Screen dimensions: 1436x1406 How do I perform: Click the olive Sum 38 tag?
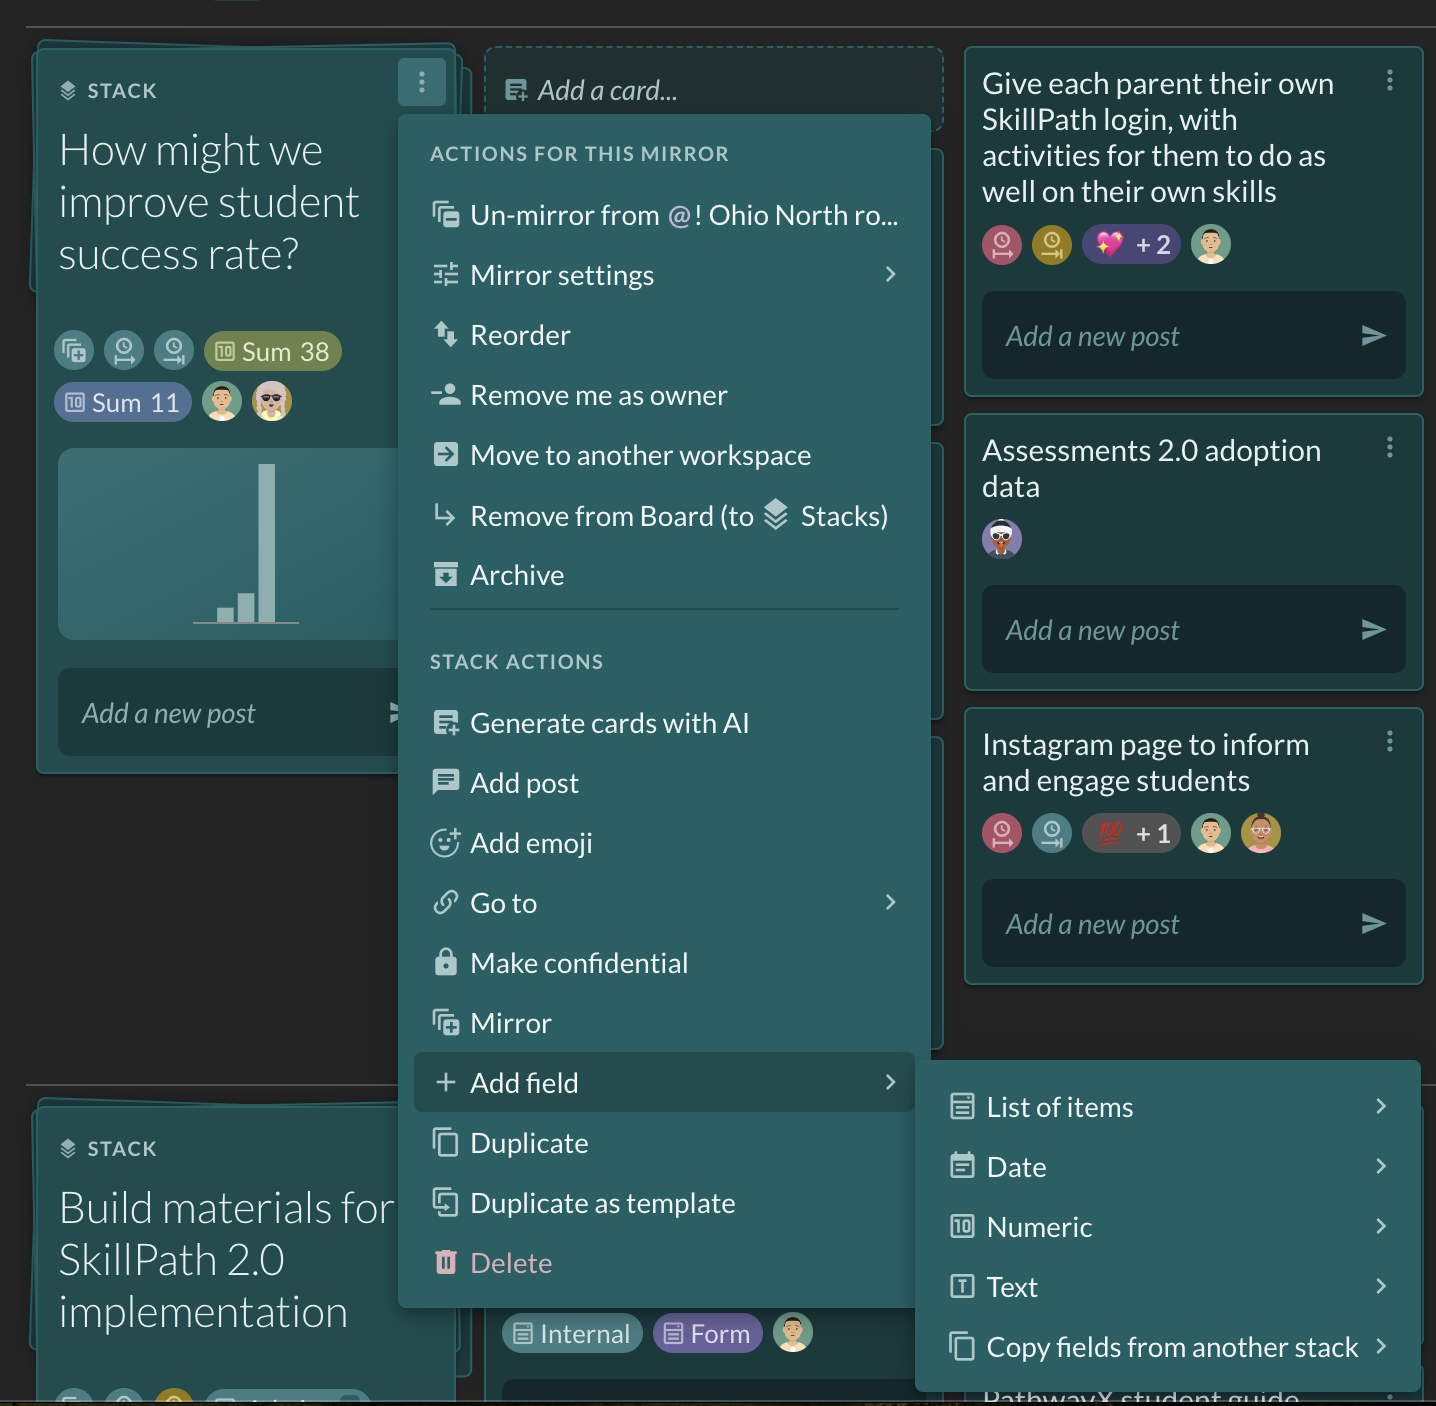(x=273, y=351)
